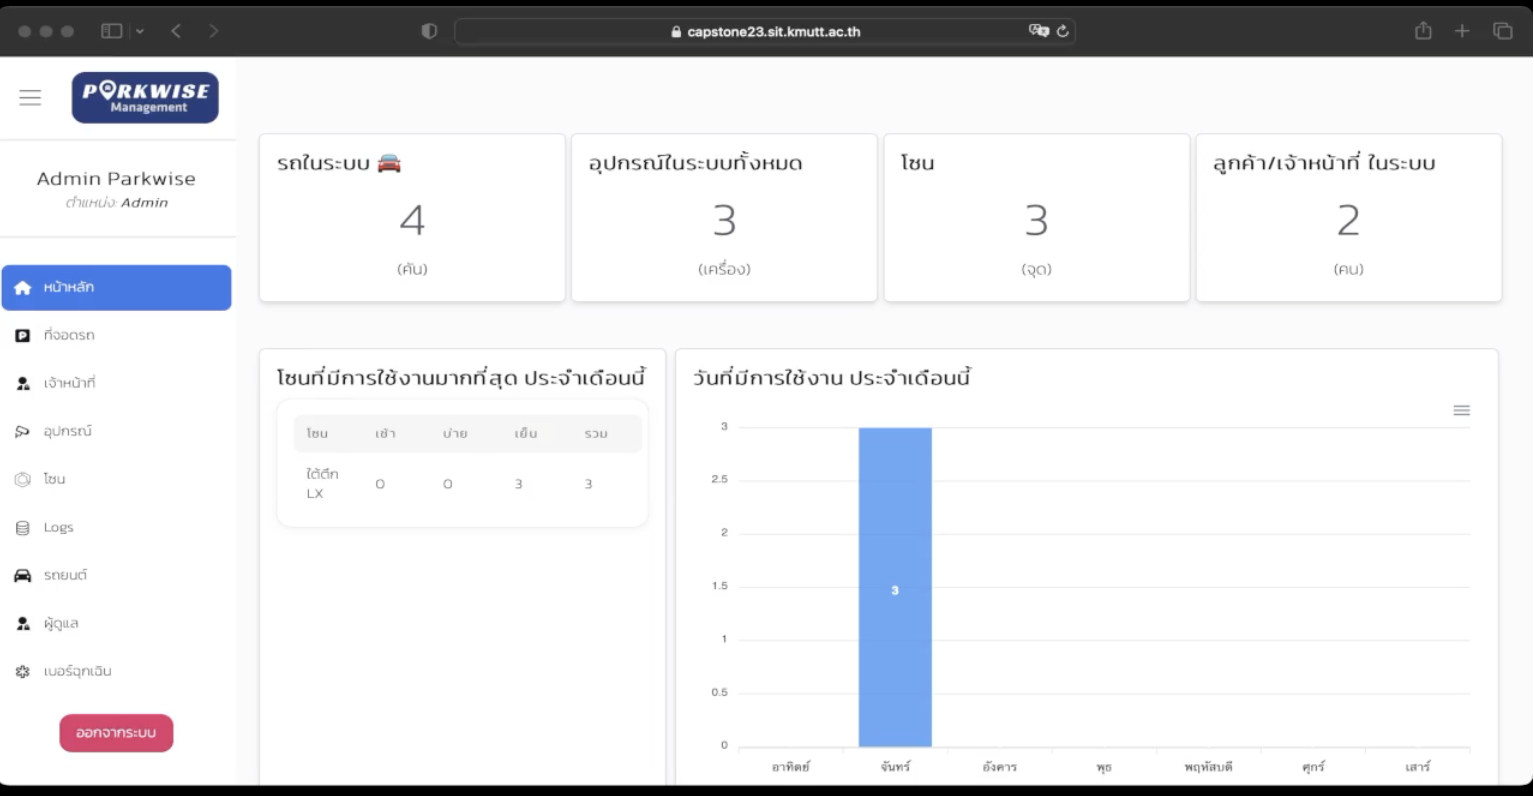Image resolution: width=1534 pixels, height=796 pixels.
Task: Click the gear icon beside เบอร์ฉุกเฉิน
Action: coord(22,671)
